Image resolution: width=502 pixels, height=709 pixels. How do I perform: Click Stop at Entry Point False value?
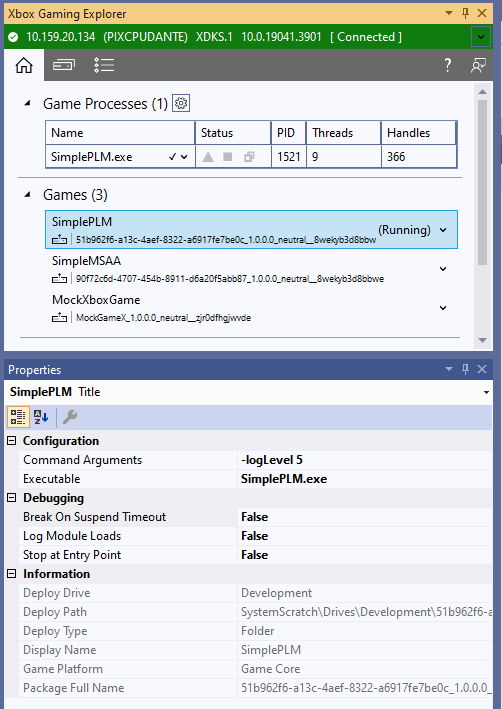pyautogui.click(x=365, y=555)
